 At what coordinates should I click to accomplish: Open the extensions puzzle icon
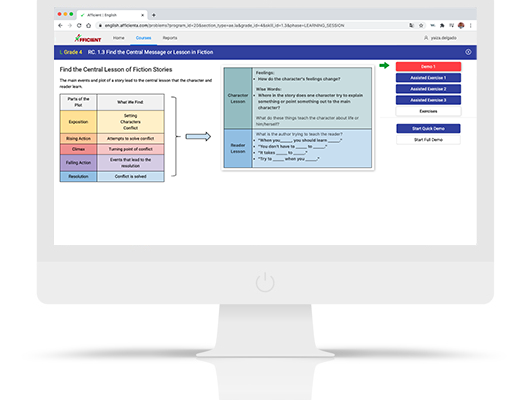442,25
